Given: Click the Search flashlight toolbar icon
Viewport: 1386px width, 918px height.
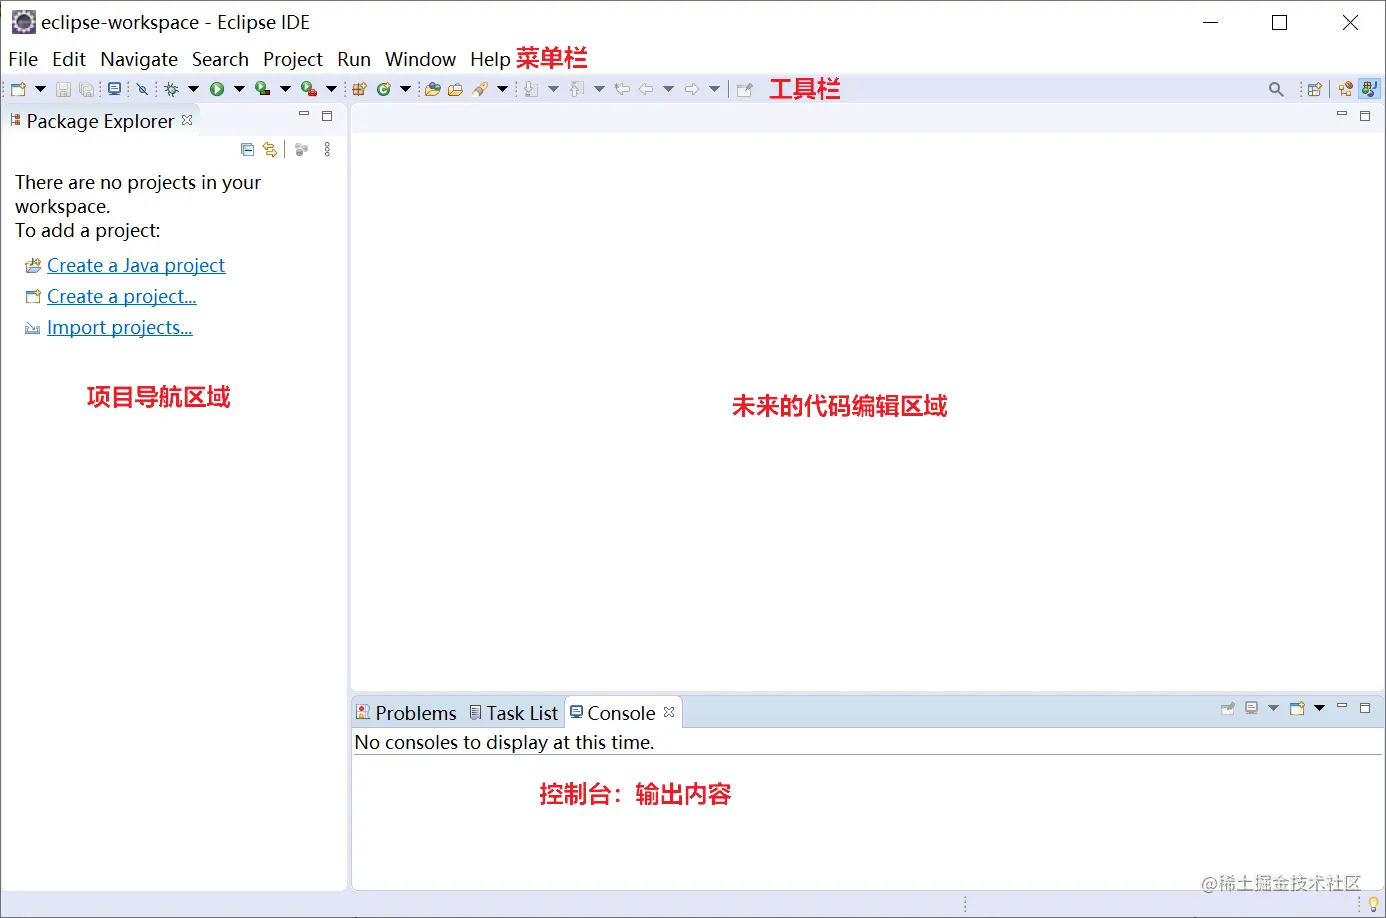Looking at the screenshot, I should click(480, 89).
